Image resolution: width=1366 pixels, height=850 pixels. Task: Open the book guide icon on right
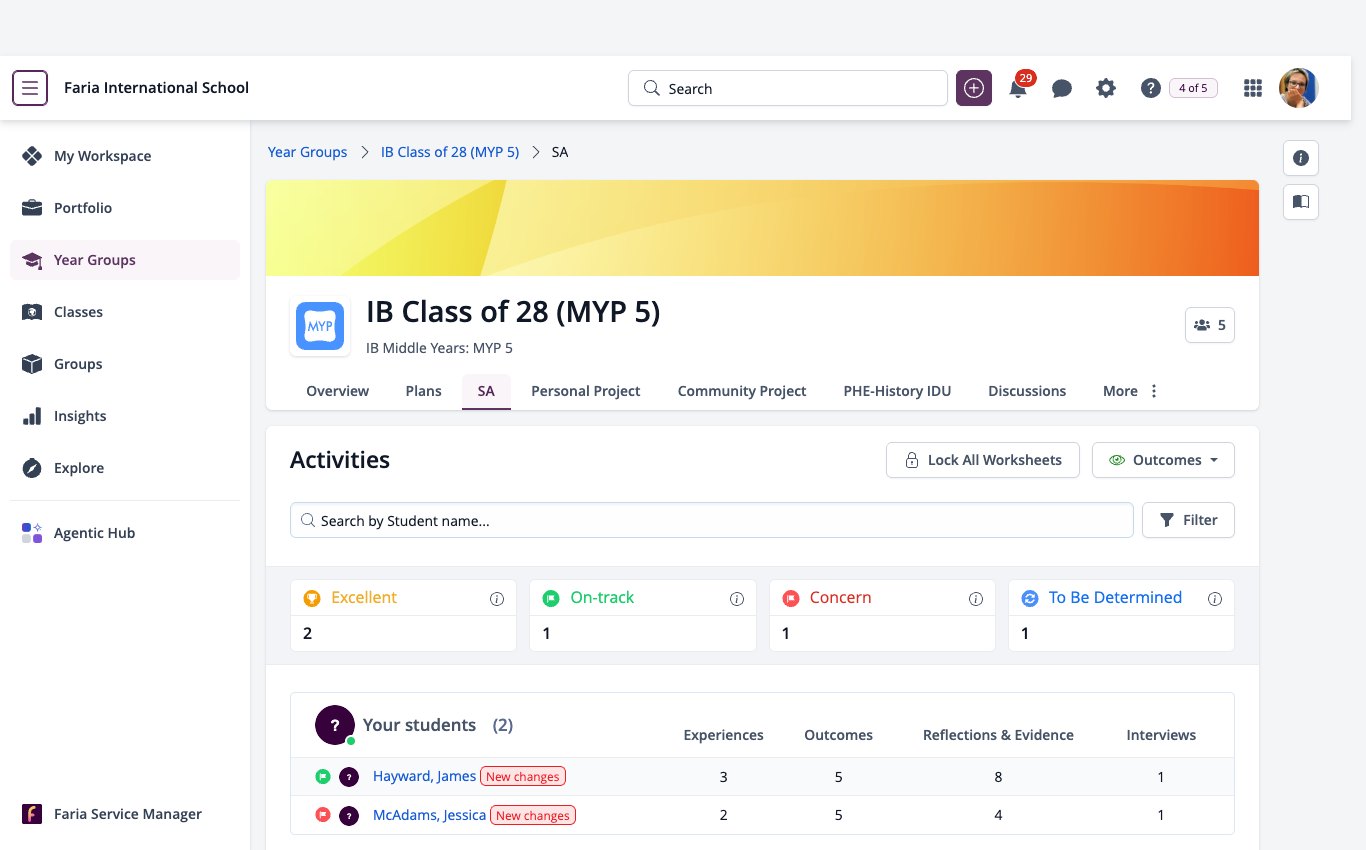click(x=1301, y=202)
